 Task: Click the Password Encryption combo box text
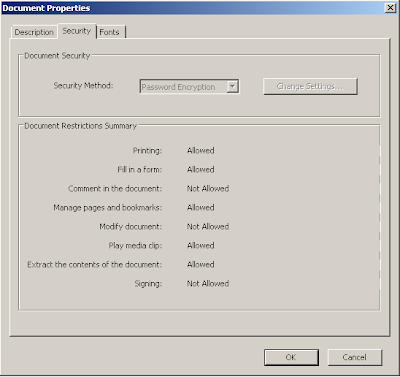tap(179, 87)
